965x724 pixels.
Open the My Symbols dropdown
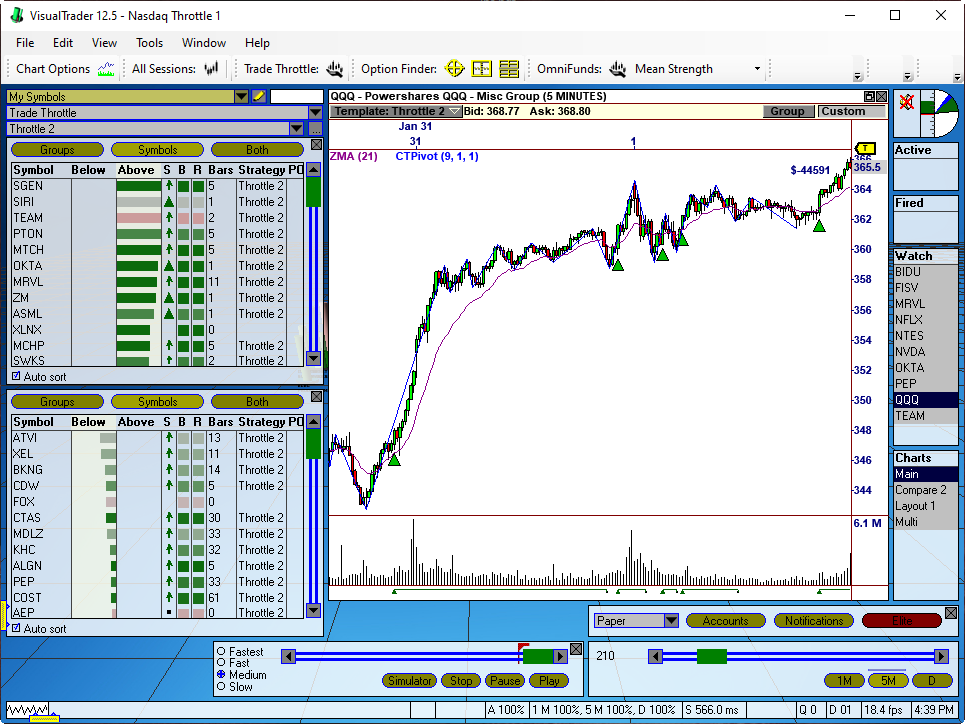(241, 97)
